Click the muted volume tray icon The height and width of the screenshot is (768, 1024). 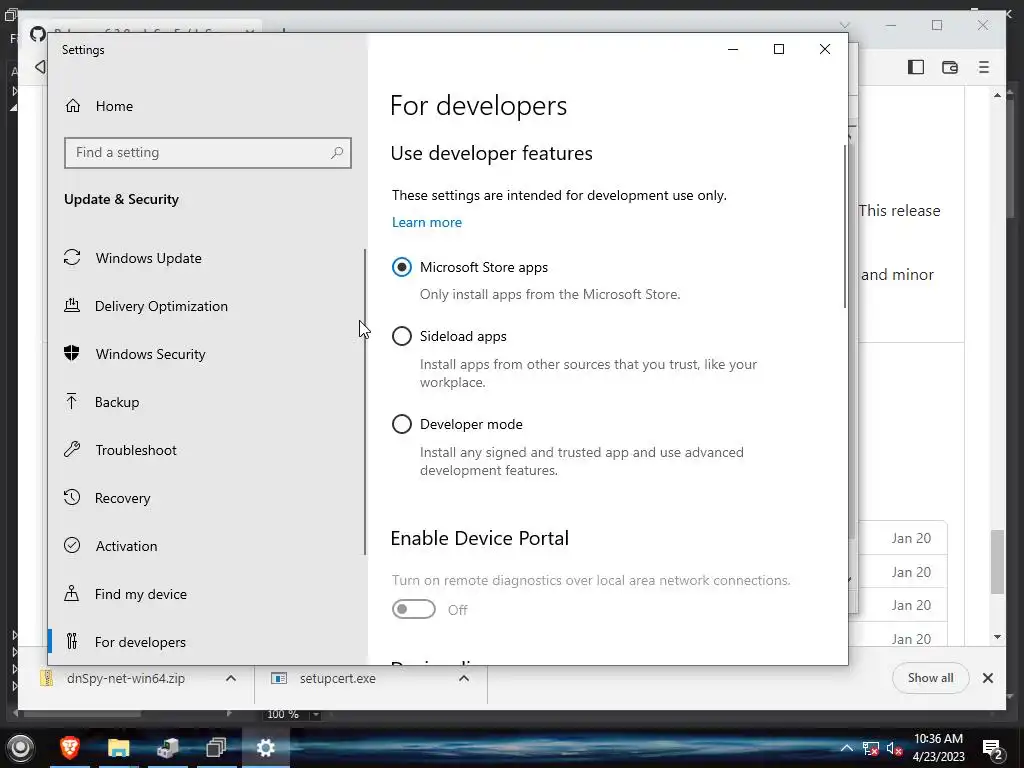click(x=895, y=748)
